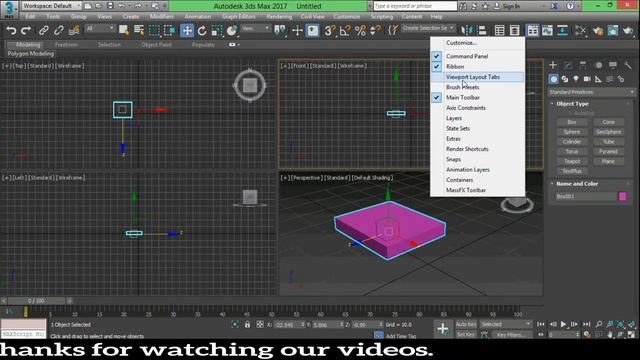Activate Select and Place tool
Screen dimensions: 640x360
(232, 30)
